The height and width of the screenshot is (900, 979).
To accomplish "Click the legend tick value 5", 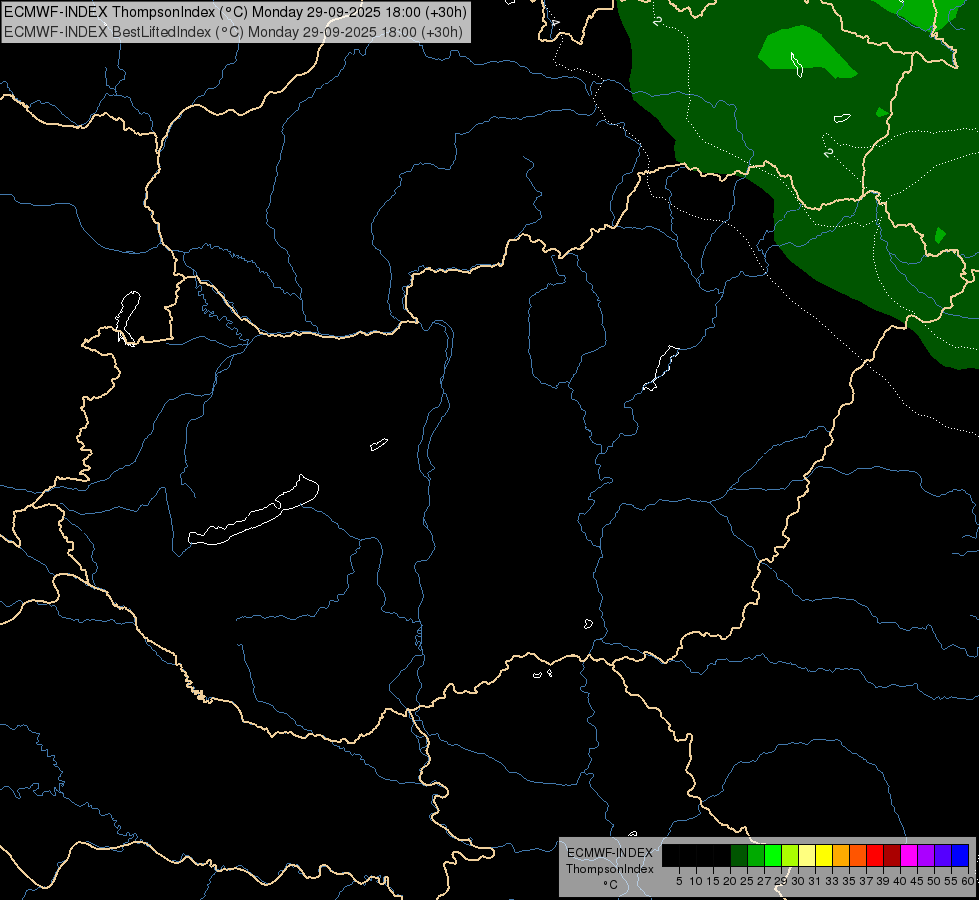I will (x=679, y=881).
